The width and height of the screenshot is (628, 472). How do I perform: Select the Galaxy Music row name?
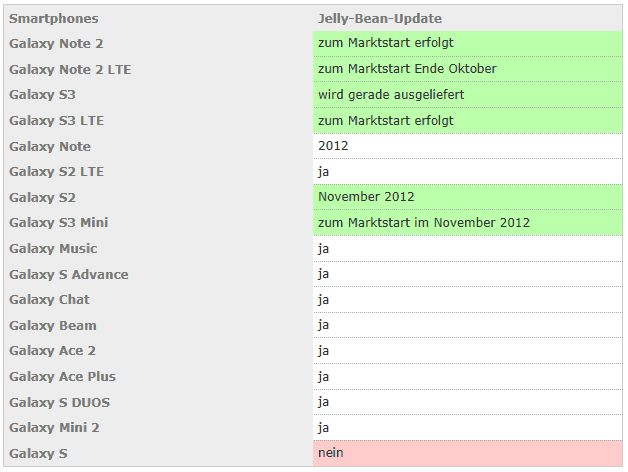tap(53, 248)
